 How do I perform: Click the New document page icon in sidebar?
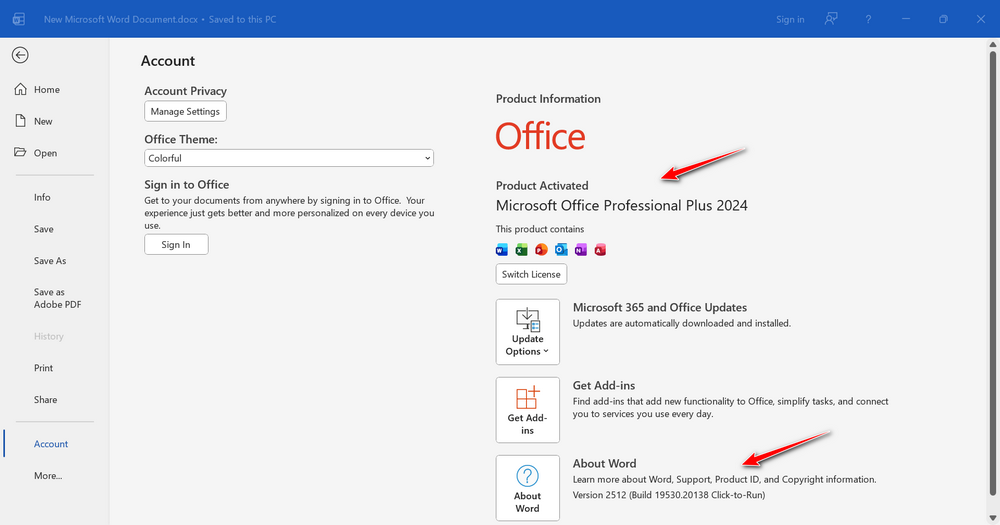[20, 121]
